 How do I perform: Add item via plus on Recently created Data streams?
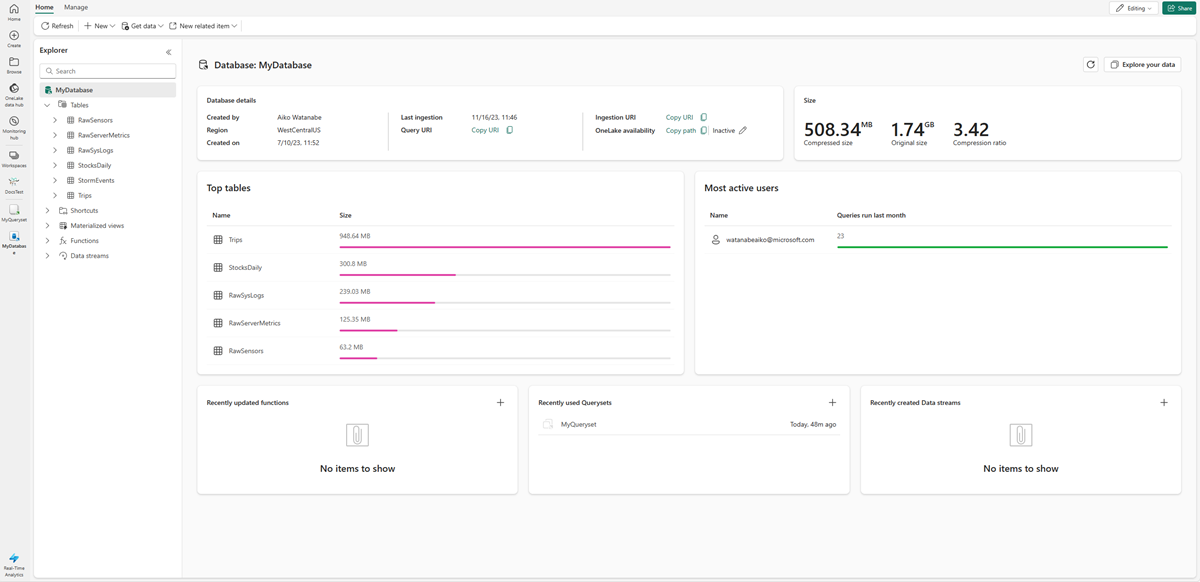[x=1164, y=402]
